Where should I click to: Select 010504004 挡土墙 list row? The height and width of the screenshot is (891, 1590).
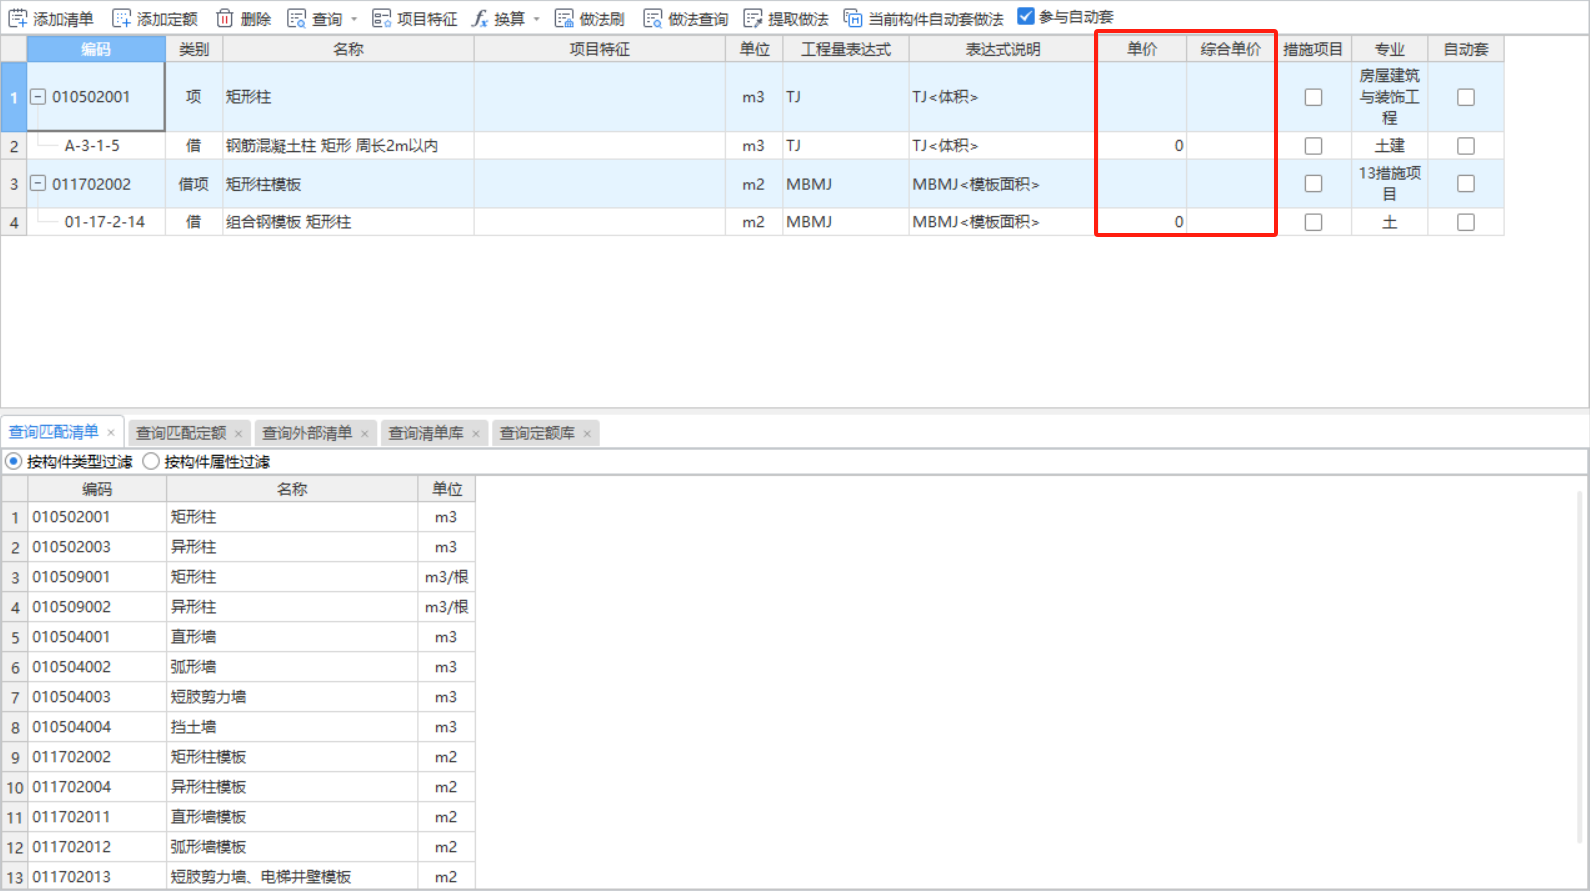238,727
